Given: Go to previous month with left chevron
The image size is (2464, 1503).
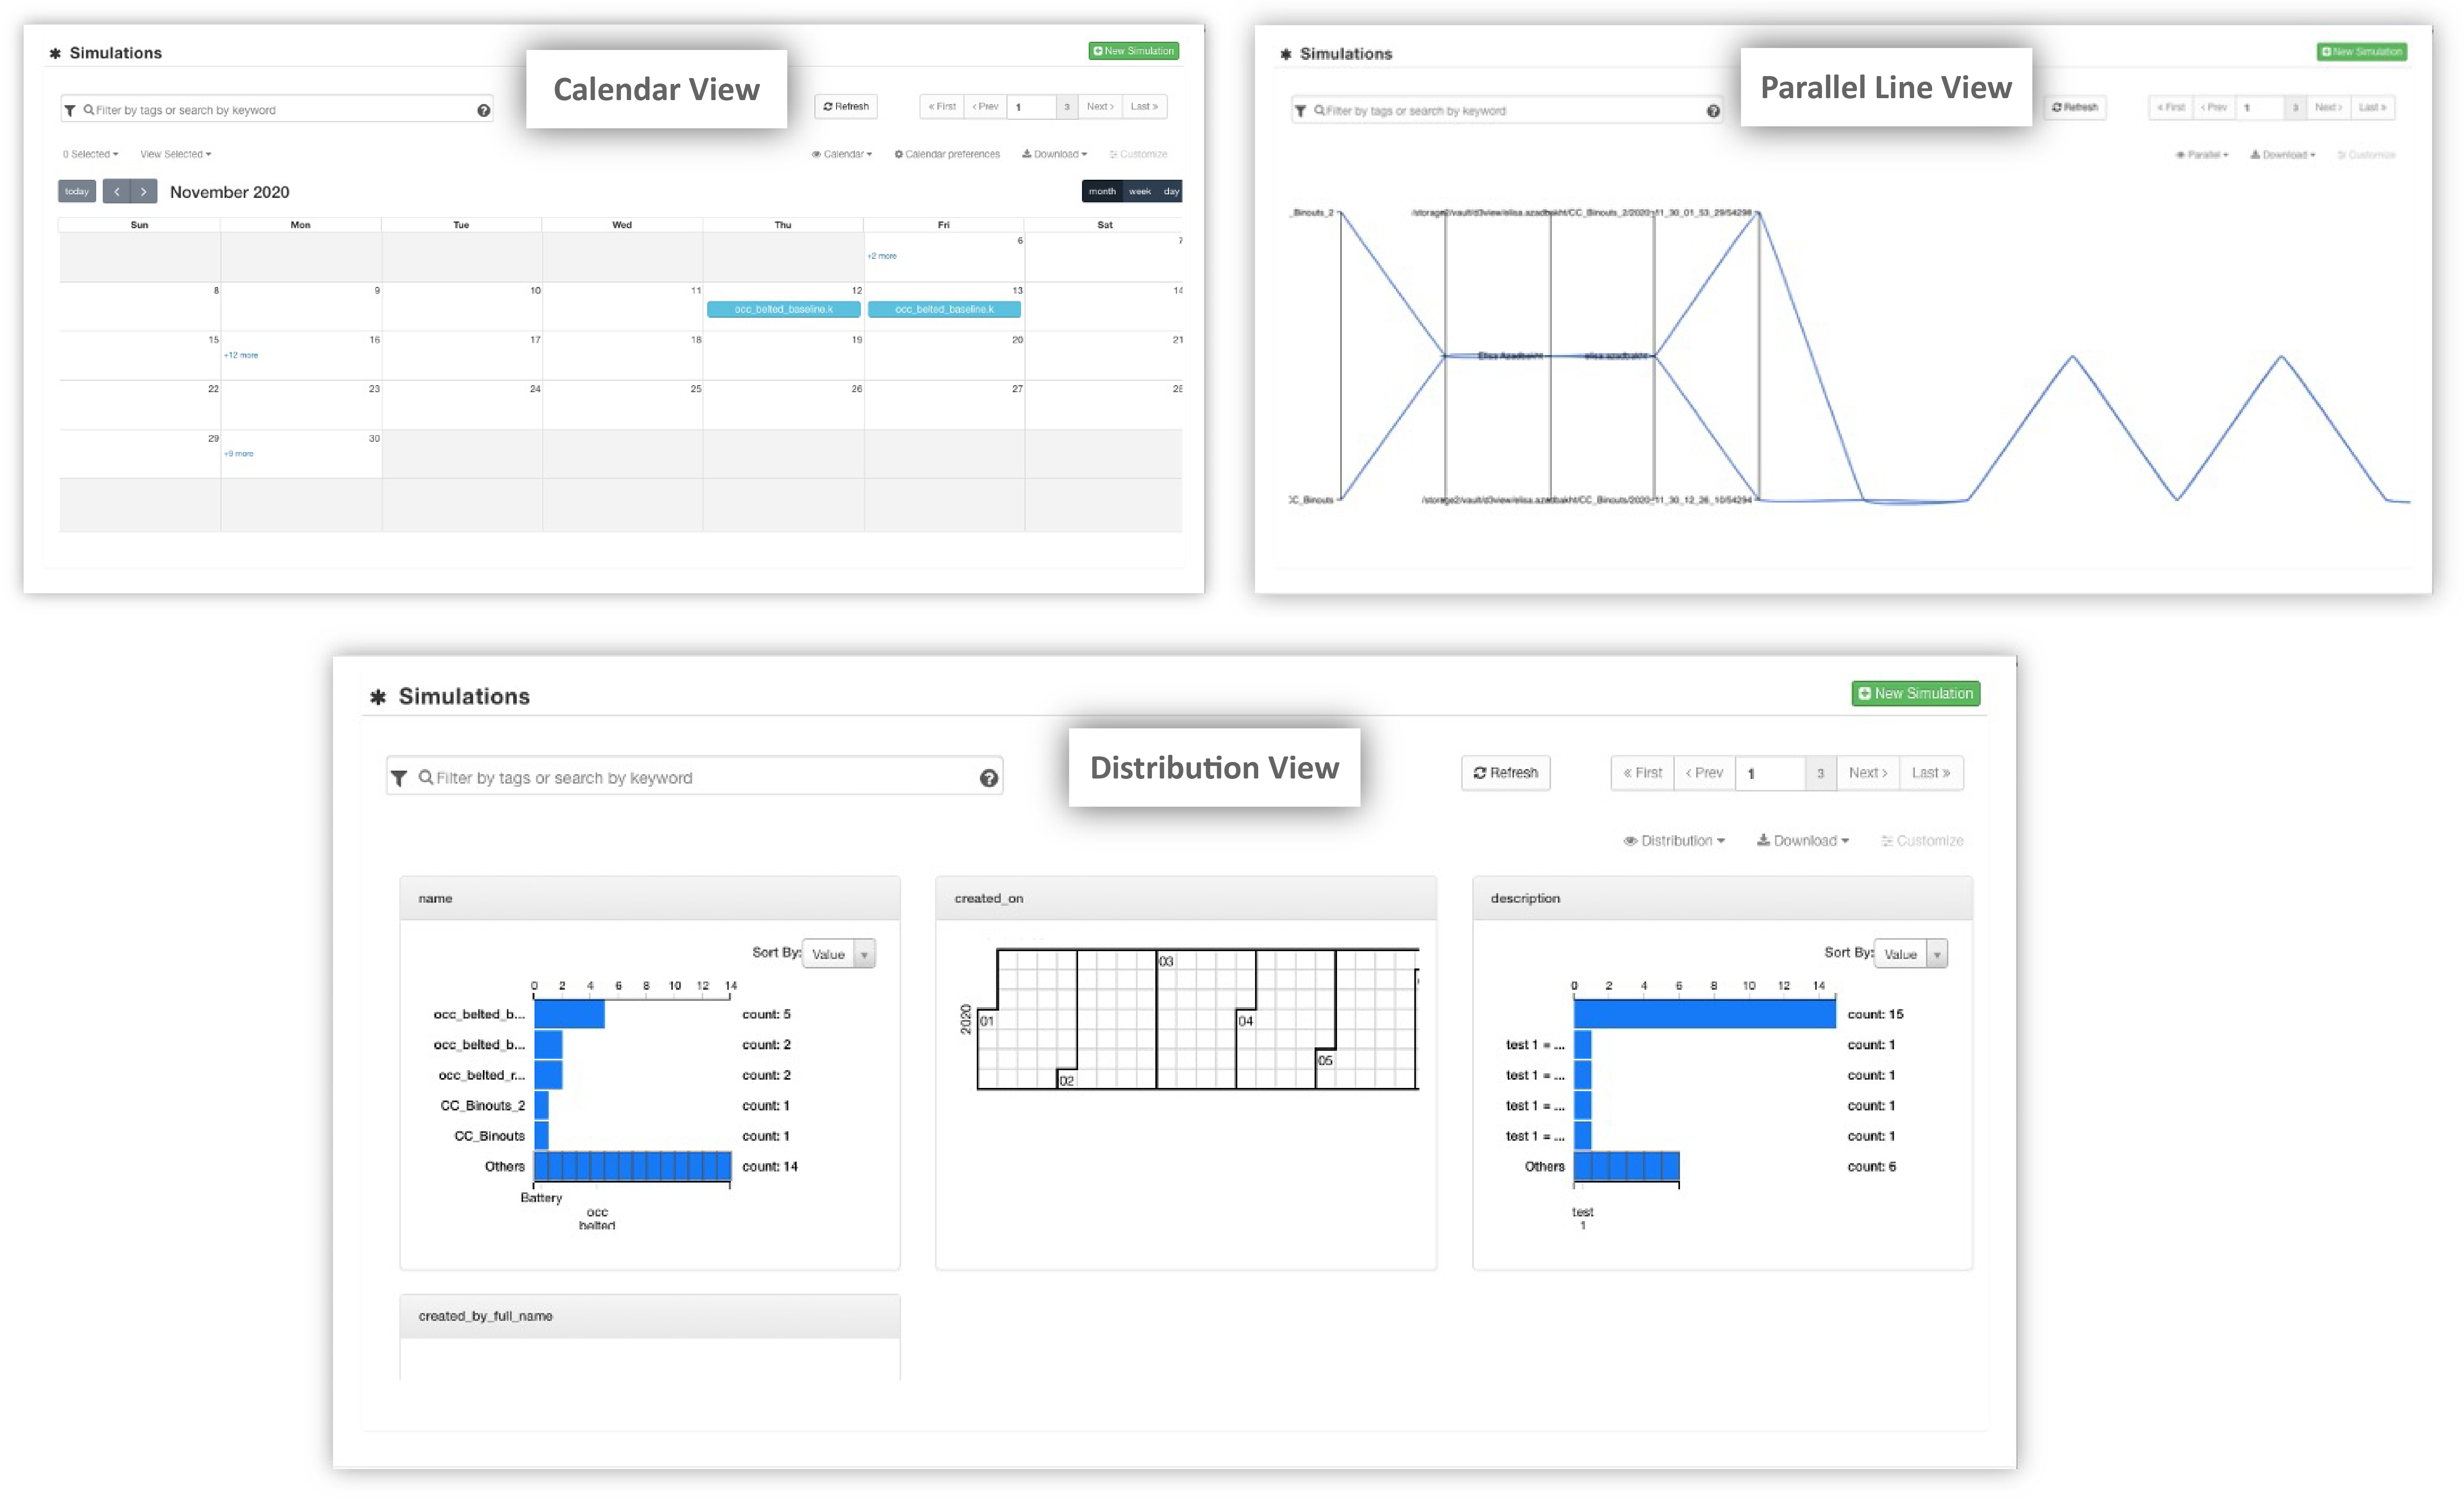Looking at the screenshot, I should 117,191.
